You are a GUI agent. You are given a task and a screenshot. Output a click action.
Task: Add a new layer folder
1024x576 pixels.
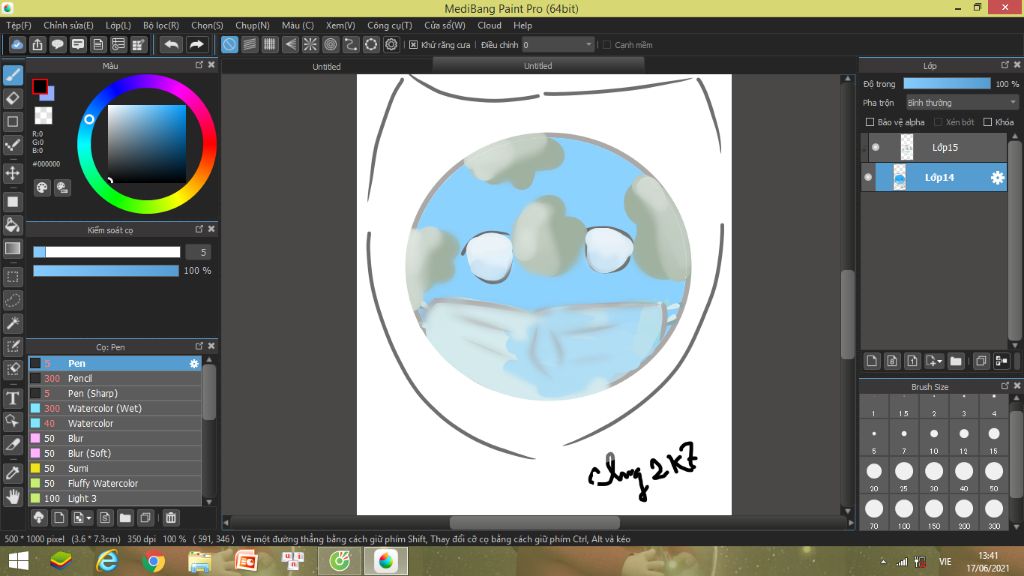coord(956,361)
